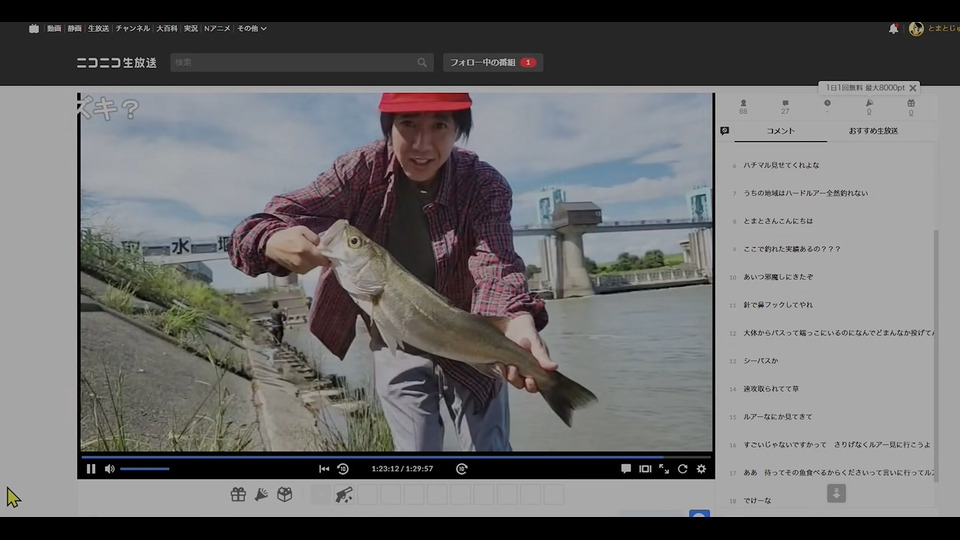
Task: Expand the その他 dropdown menu
Action: coord(251,29)
